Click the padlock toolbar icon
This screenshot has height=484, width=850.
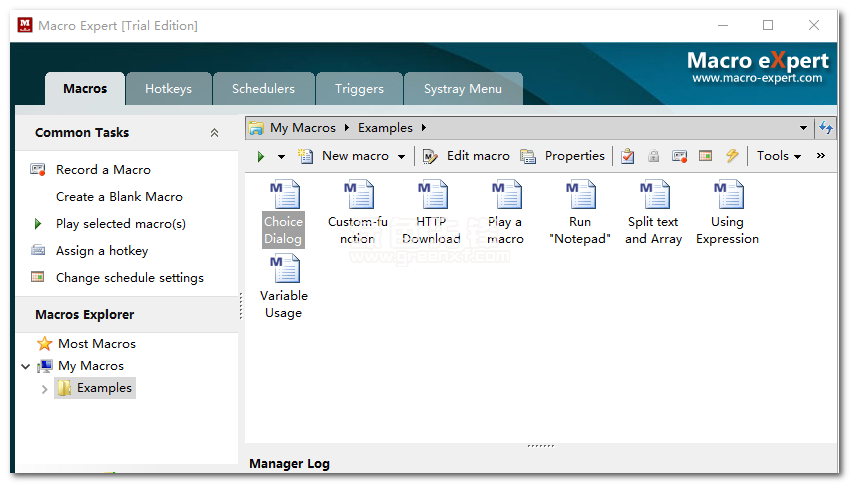coord(654,156)
